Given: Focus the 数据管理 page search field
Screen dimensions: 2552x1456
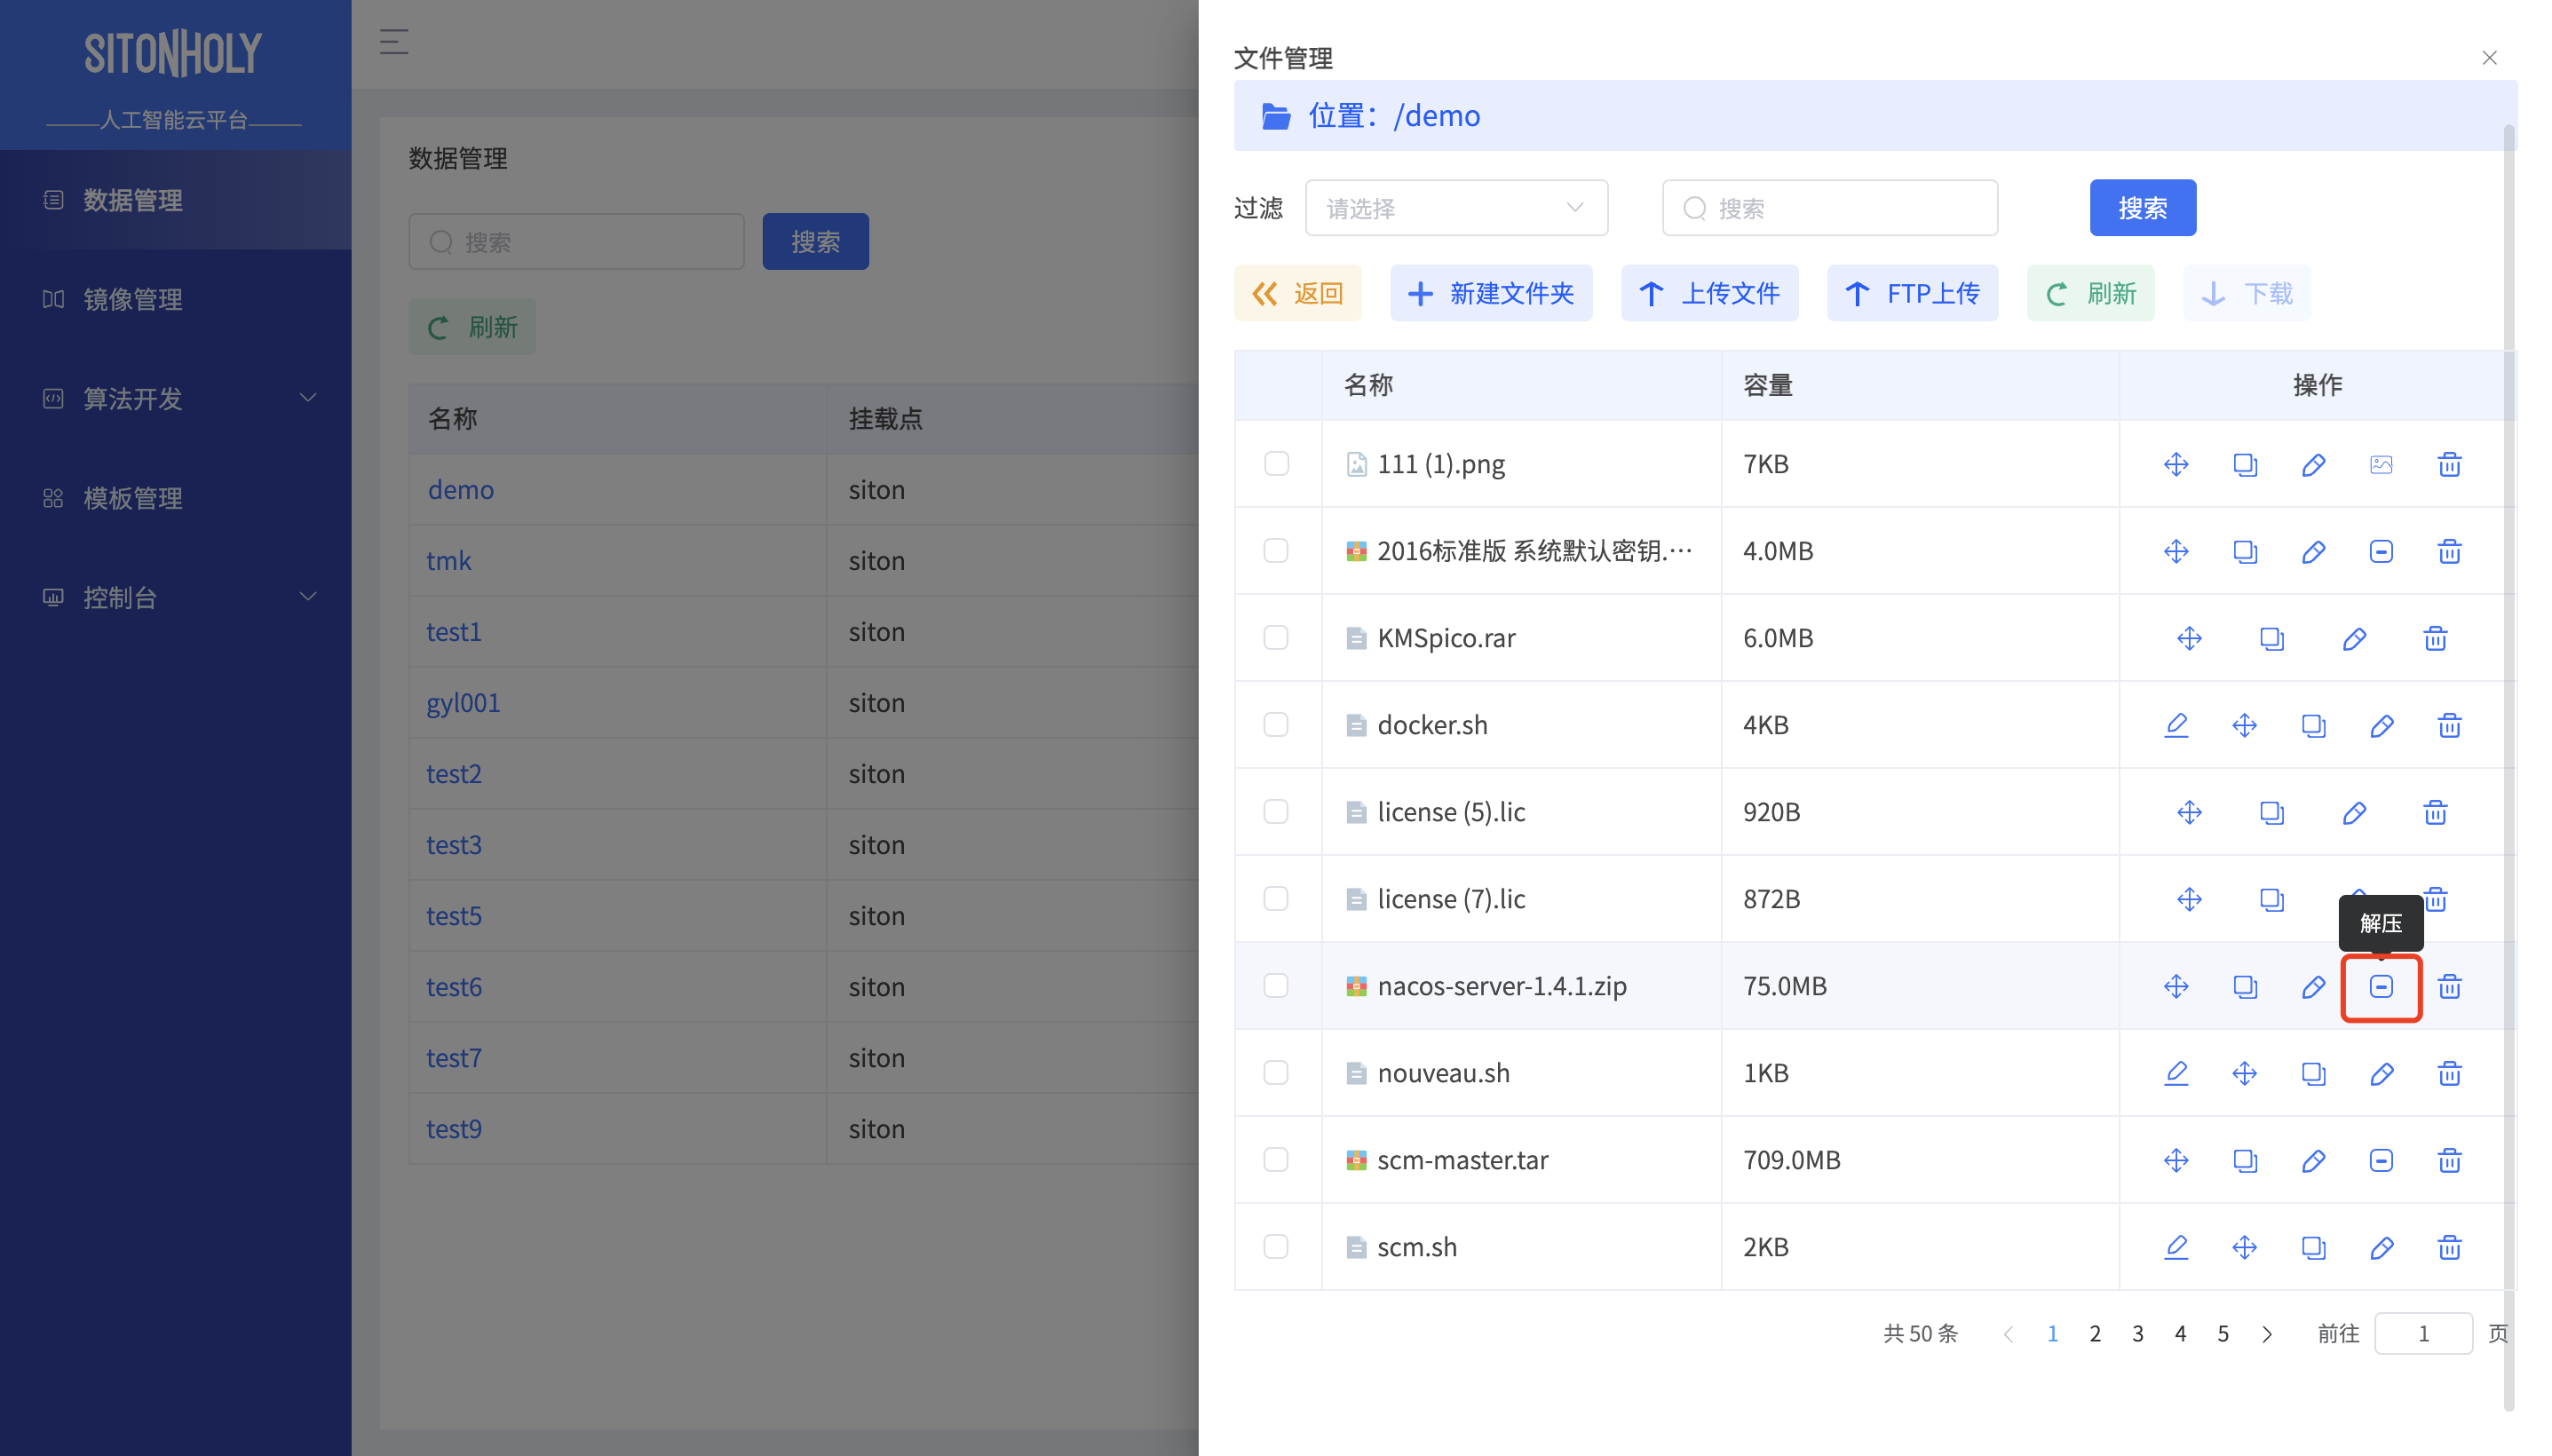Looking at the screenshot, I should tap(576, 242).
